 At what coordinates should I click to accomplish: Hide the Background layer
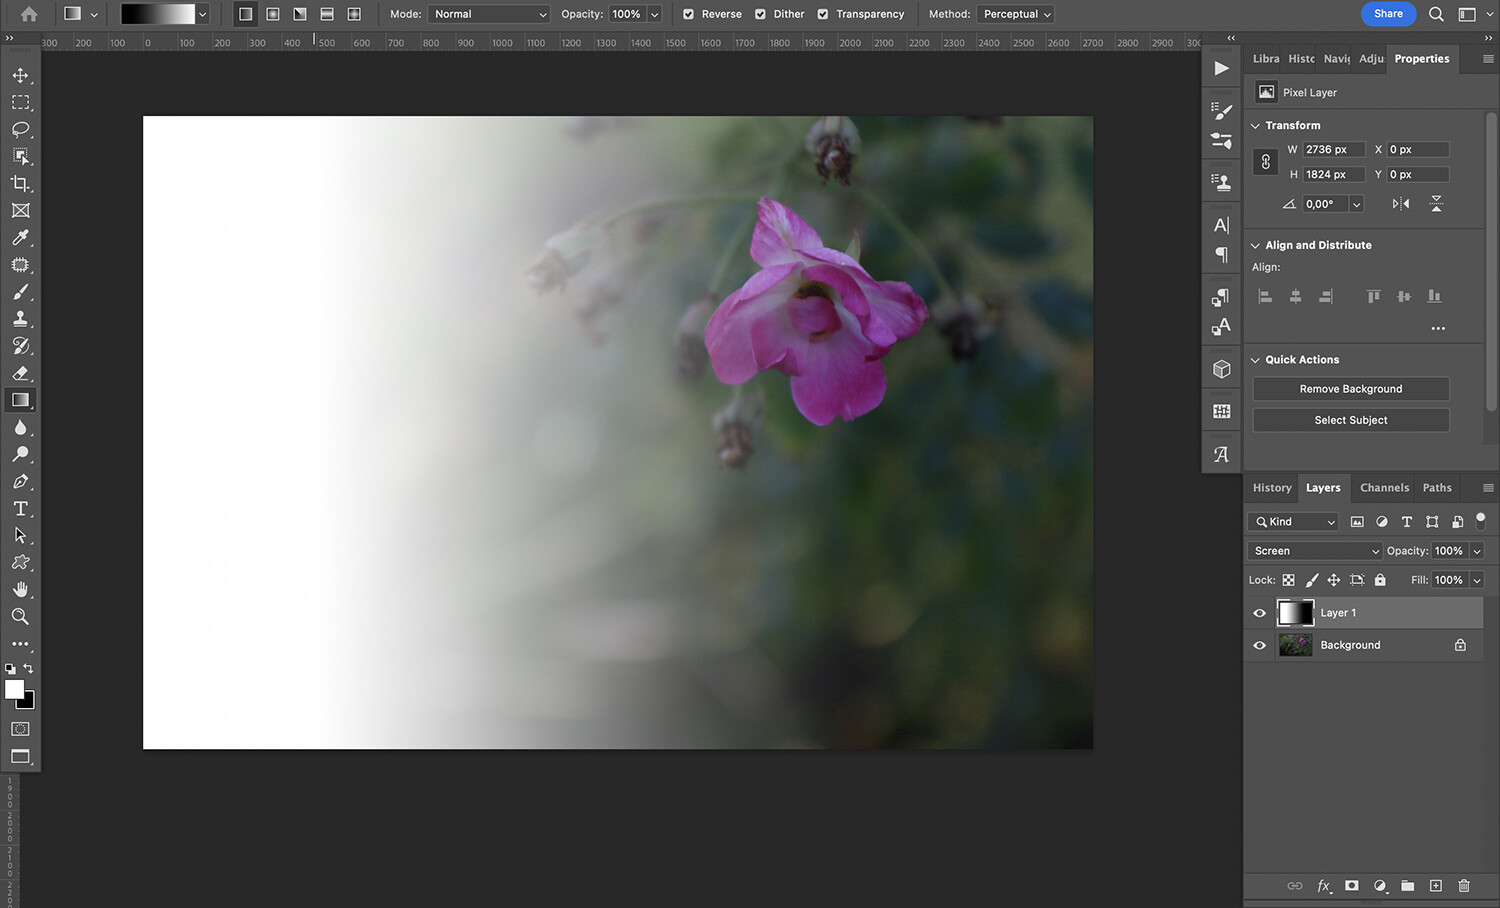coord(1259,645)
